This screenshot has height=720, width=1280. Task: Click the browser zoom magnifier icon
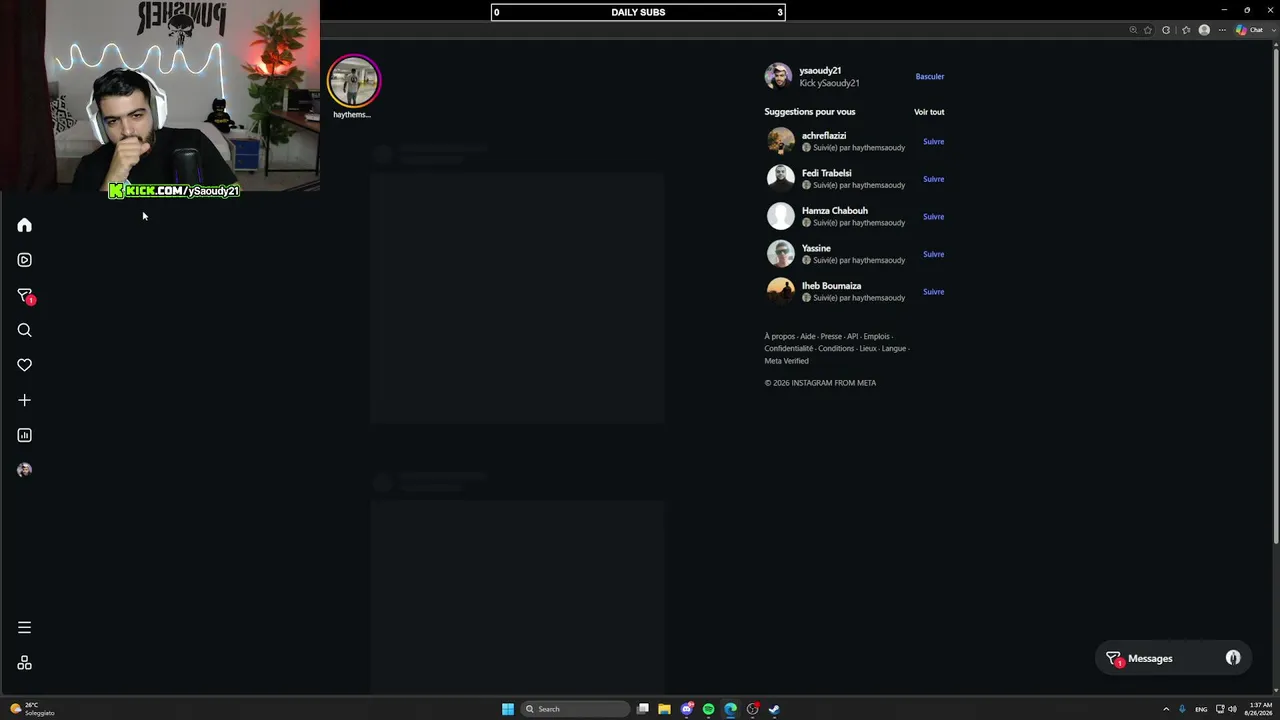click(1133, 30)
